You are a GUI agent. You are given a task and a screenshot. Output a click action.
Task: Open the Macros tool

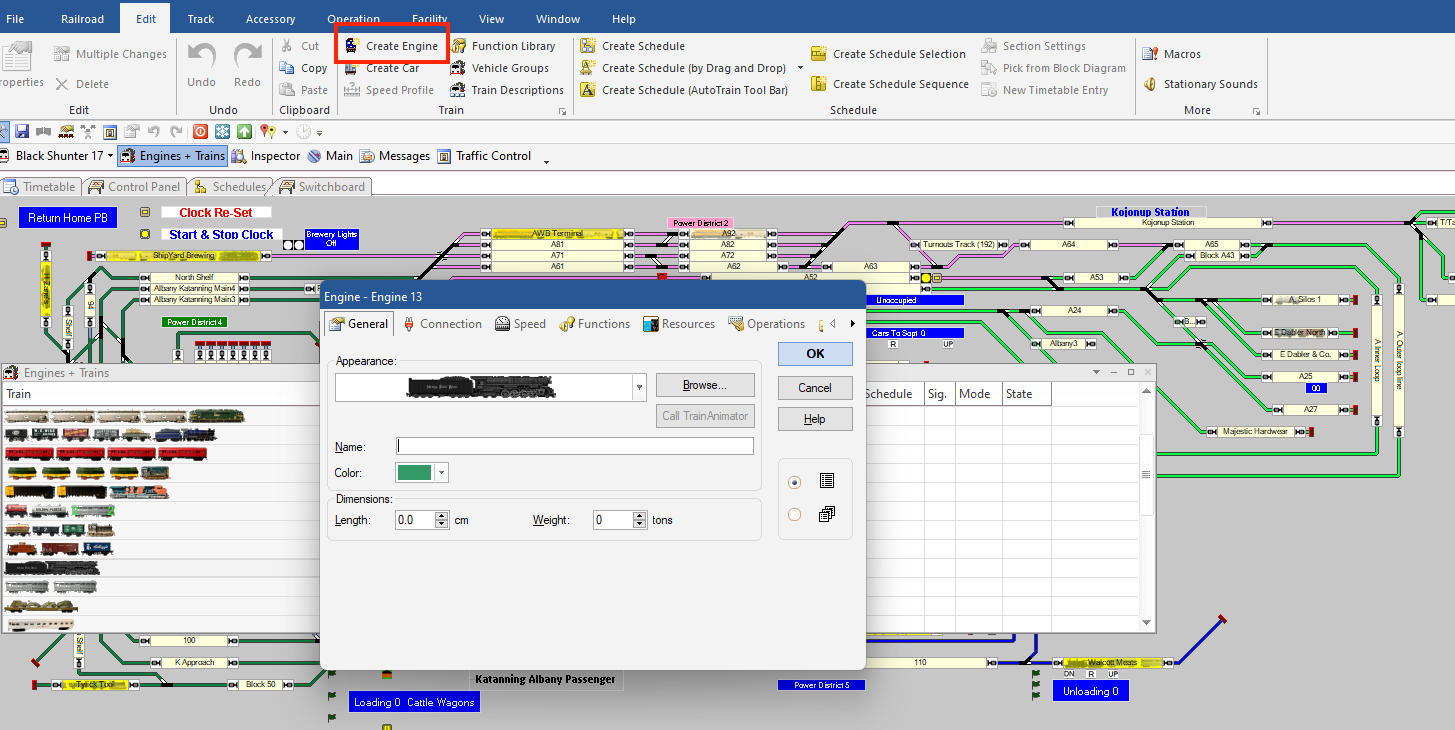click(1150, 54)
